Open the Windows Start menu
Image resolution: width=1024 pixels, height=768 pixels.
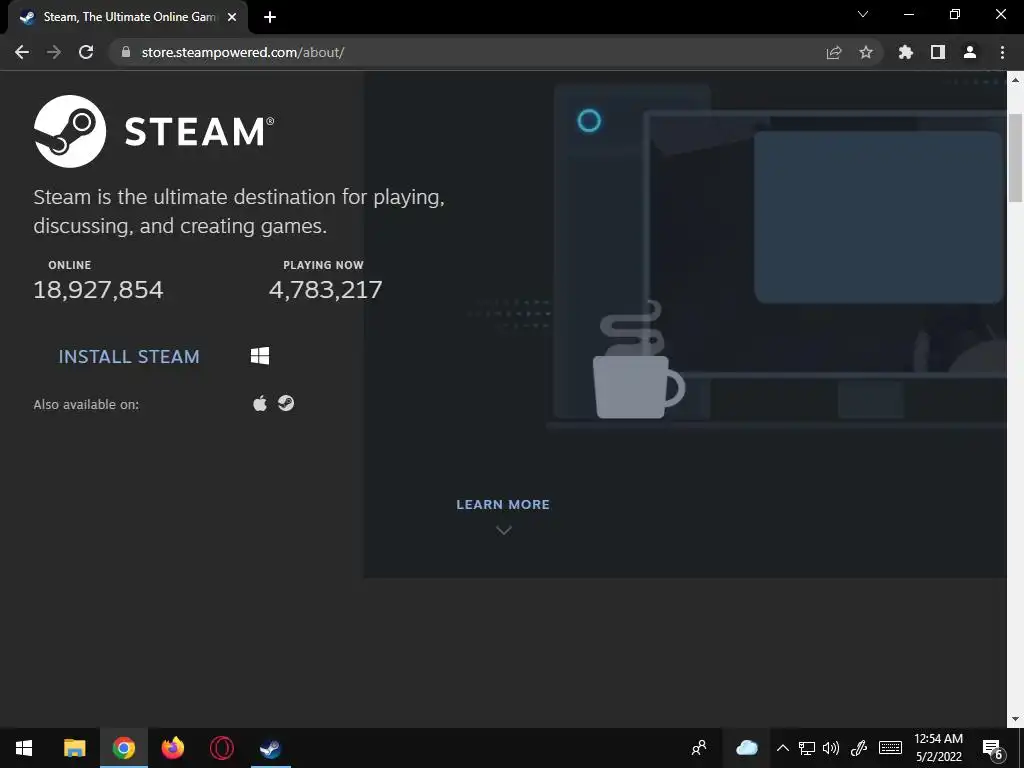(x=24, y=748)
